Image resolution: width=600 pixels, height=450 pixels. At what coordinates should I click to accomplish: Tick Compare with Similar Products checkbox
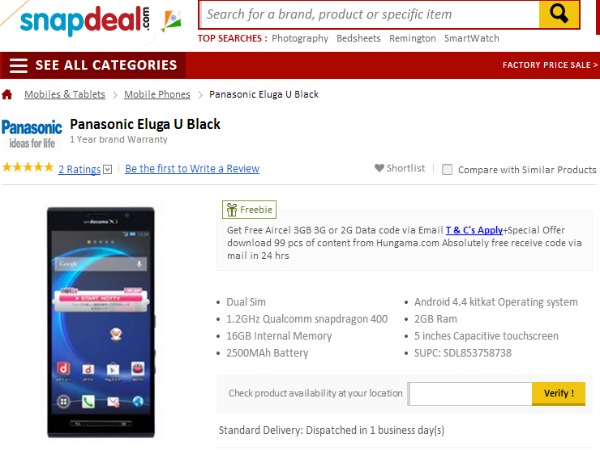447,170
